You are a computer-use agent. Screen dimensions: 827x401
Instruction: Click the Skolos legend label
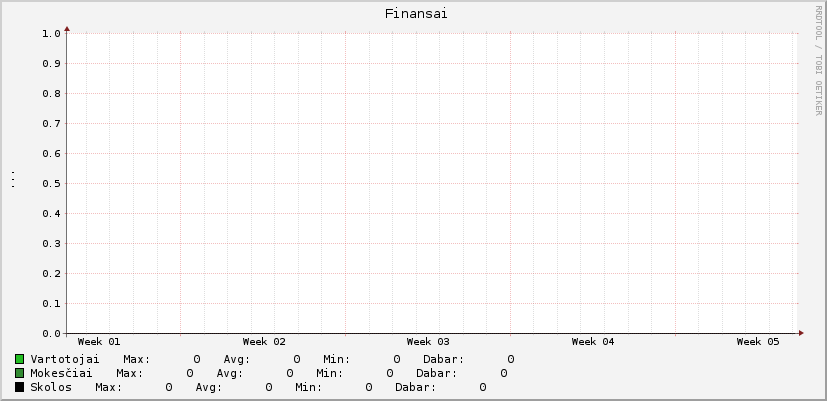(x=51, y=386)
